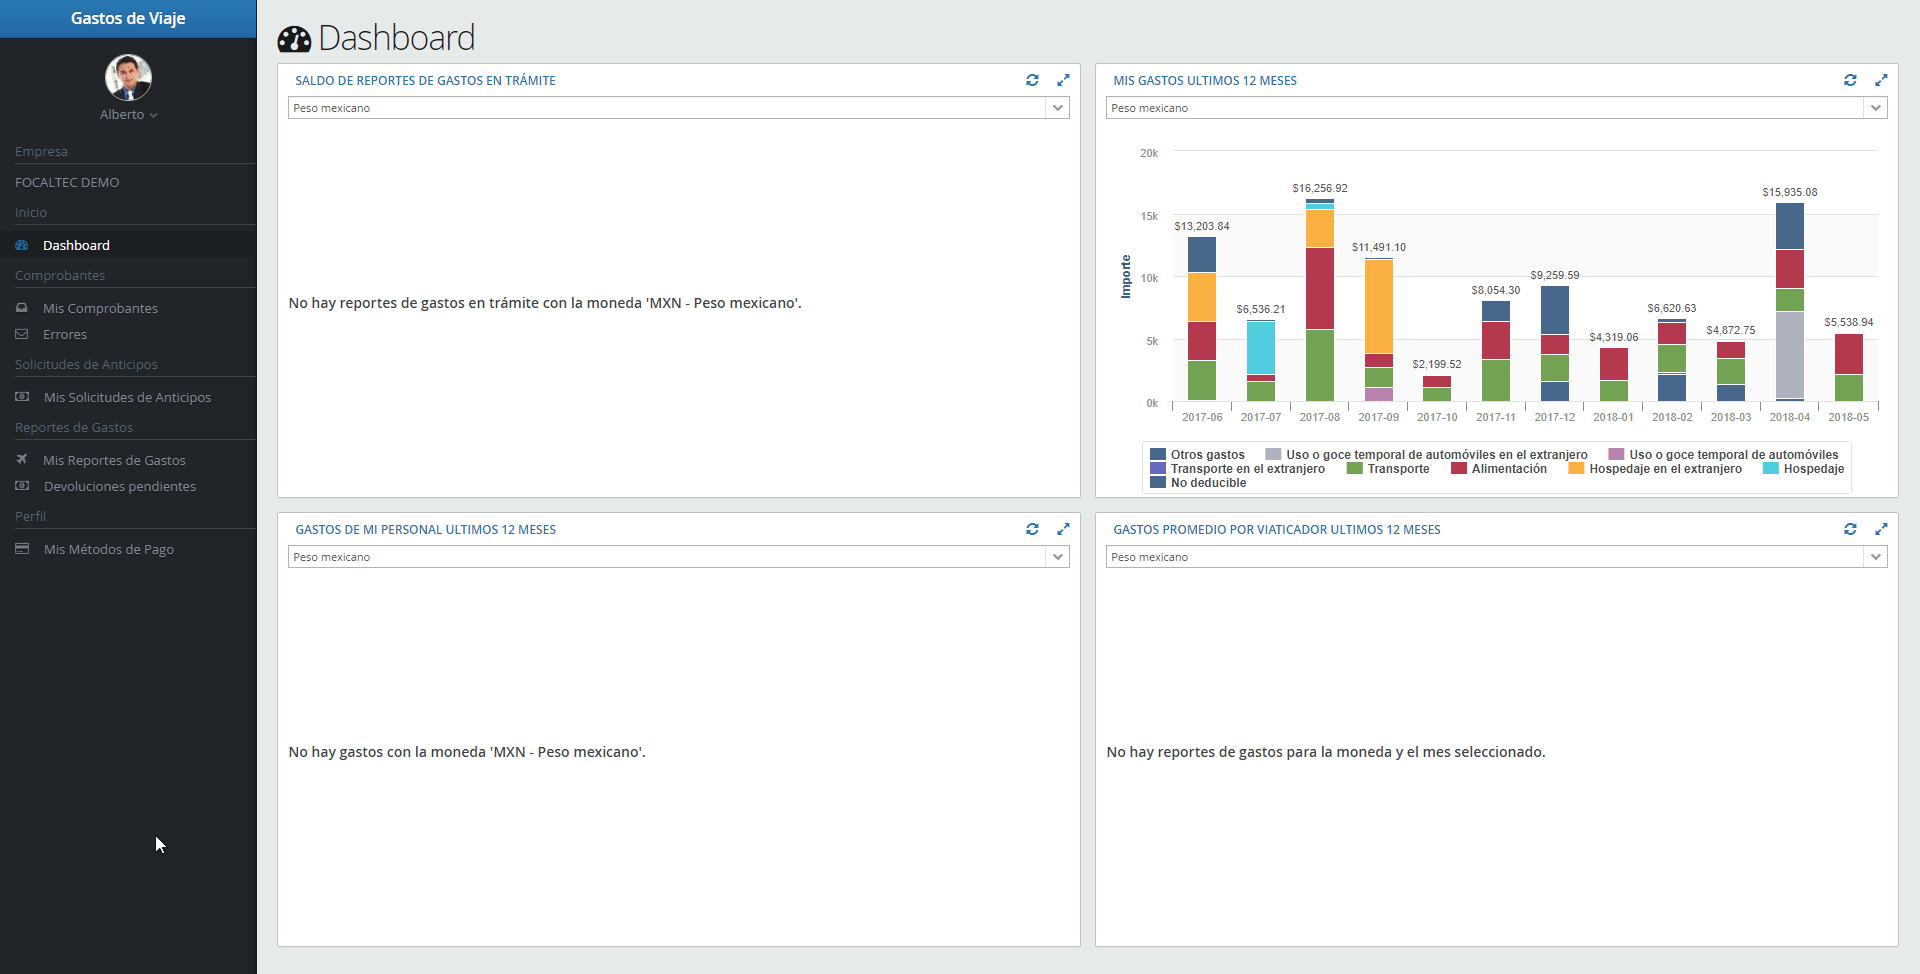Toggle Hospedaje series in chart legend
This screenshot has height=974, width=1920.
(1804, 469)
